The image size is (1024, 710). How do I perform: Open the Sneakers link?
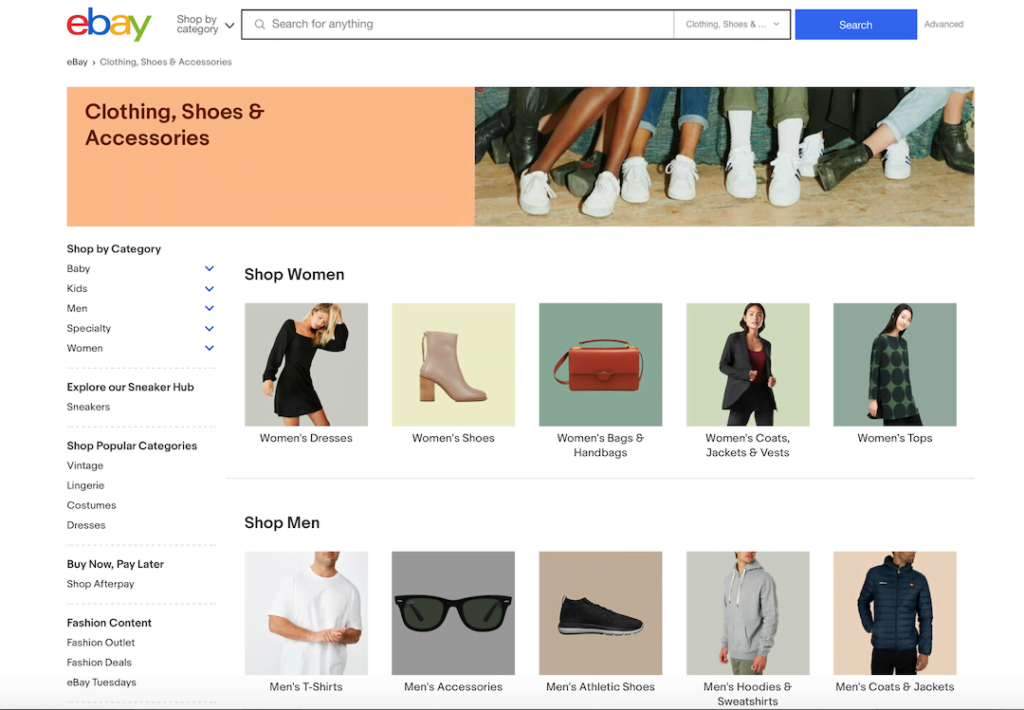[88, 407]
